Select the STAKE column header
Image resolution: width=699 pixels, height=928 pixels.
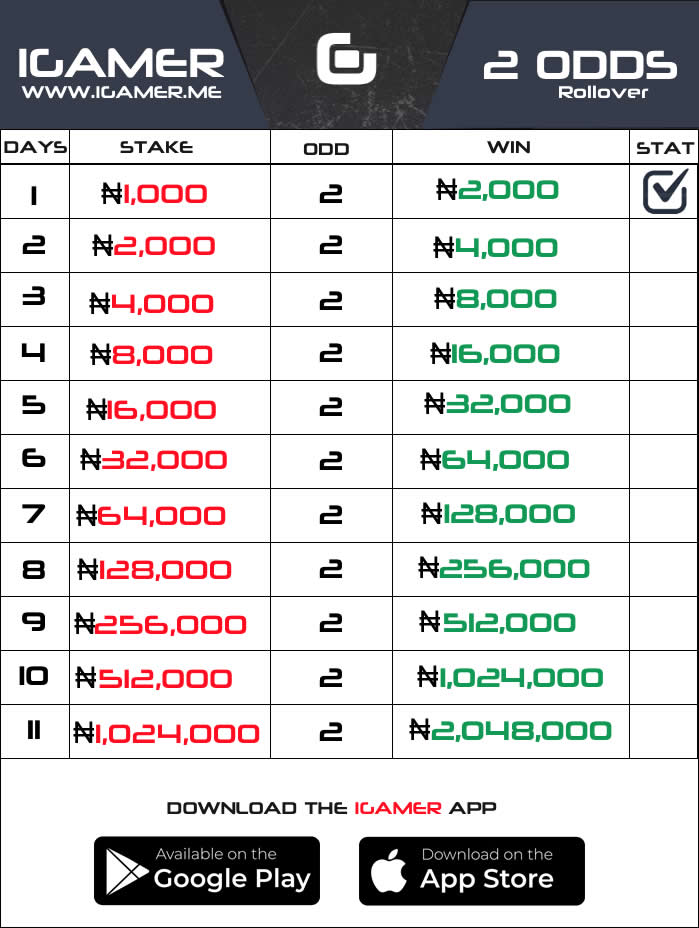[x=156, y=147]
